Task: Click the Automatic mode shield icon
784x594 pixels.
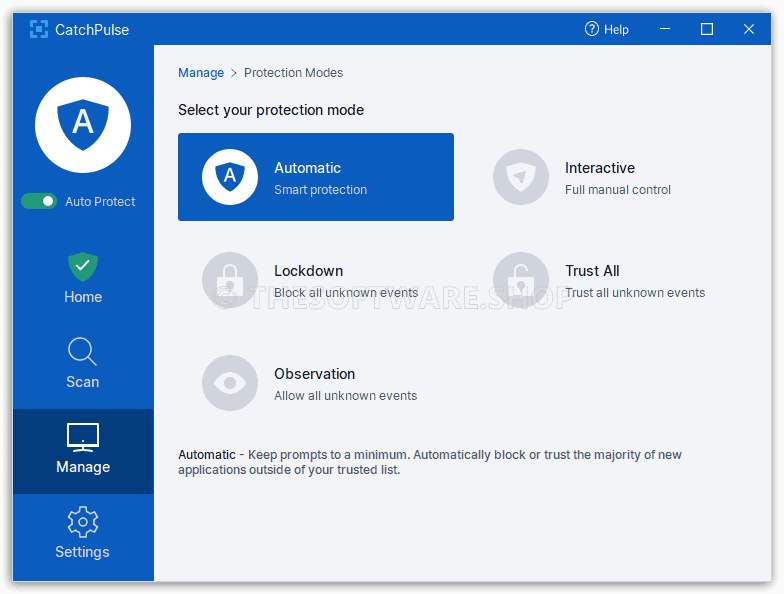Action: 230,177
